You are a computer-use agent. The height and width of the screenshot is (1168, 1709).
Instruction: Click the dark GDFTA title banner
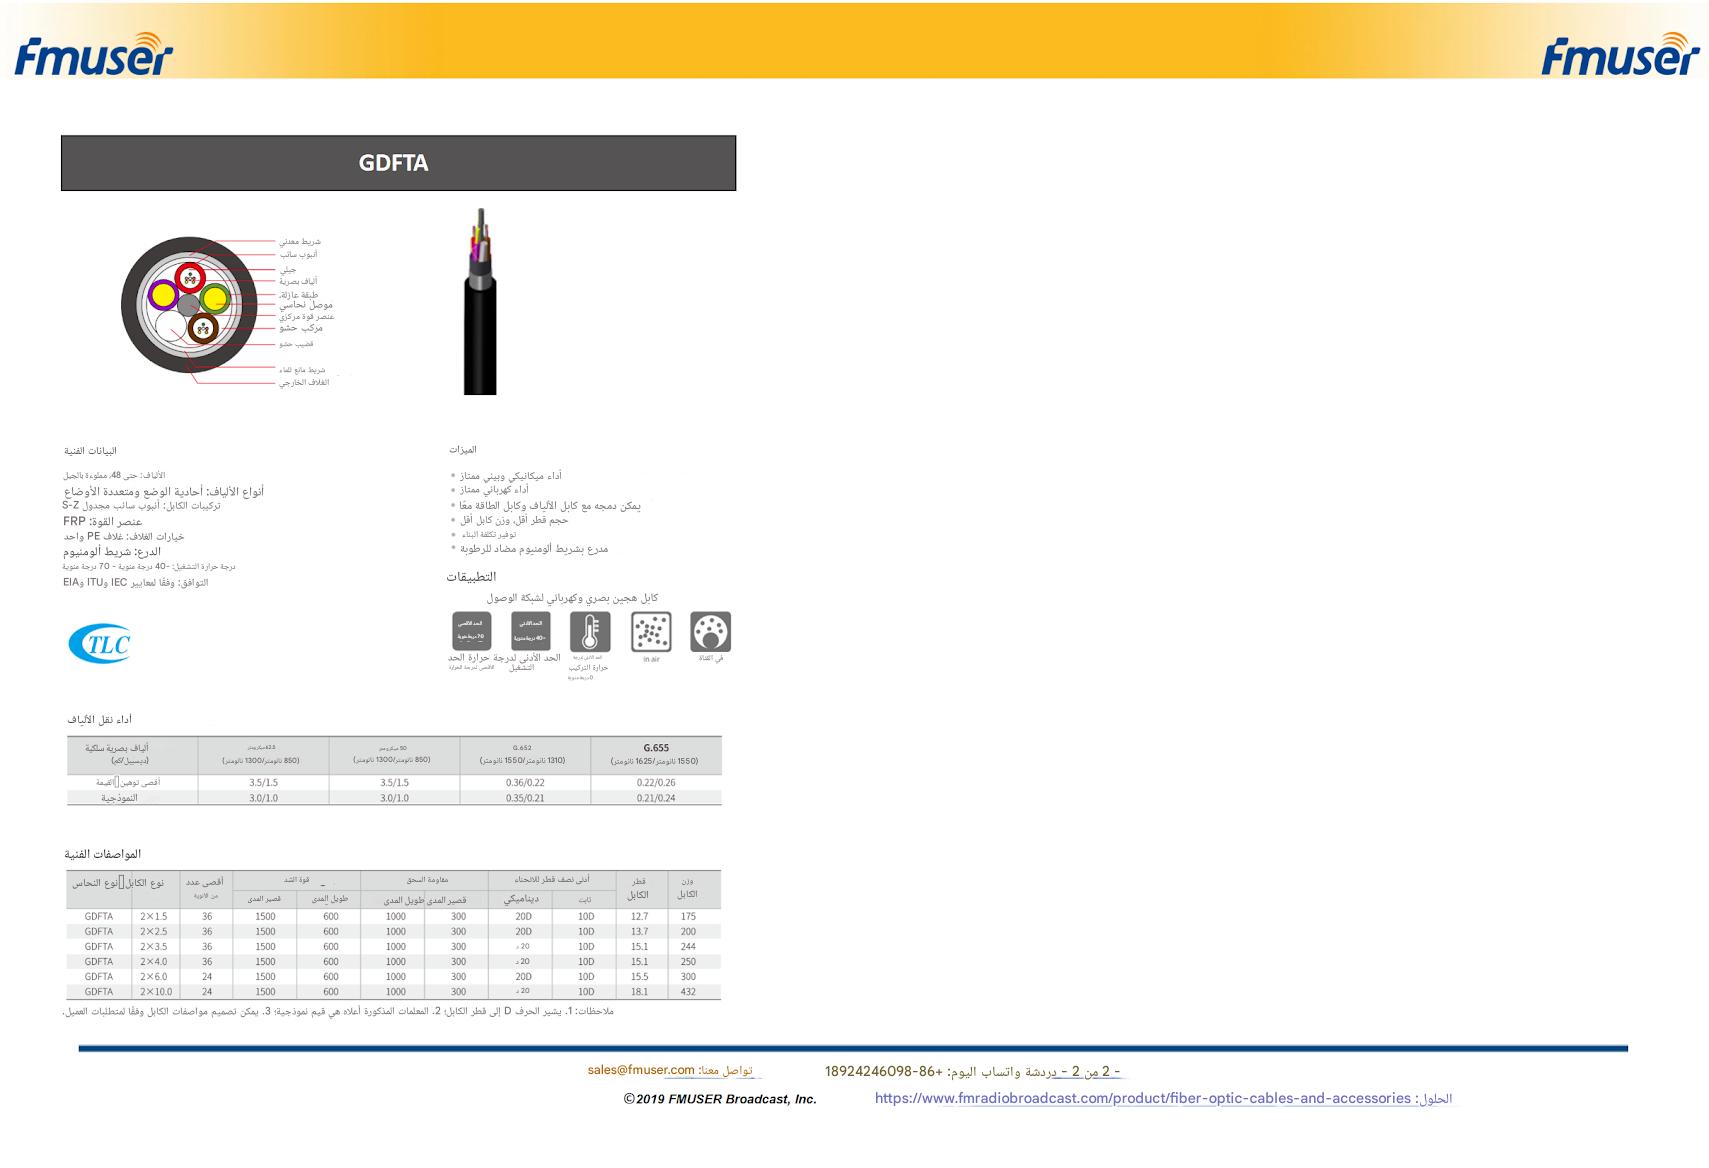click(398, 163)
